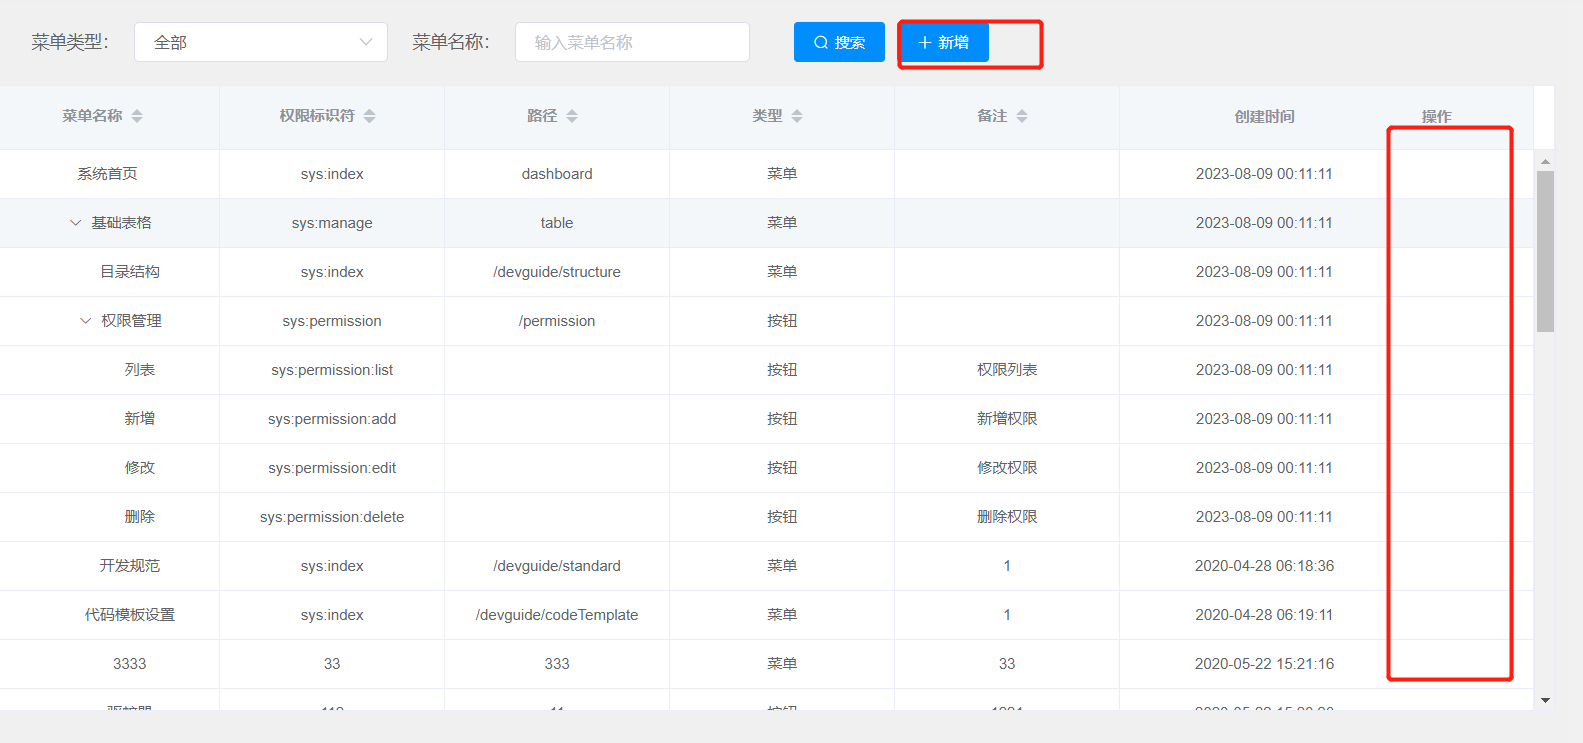The width and height of the screenshot is (1583, 743).
Task: Click the 修改权限 remark cell
Action: (1007, 468)
